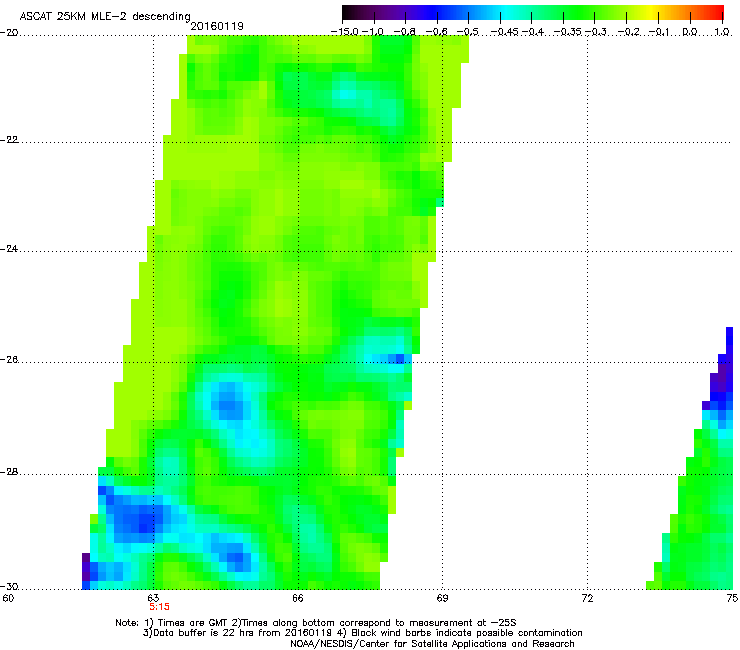This screenshot has height=650, width=740.
Task: Click the latitude label -22
Action: 9,140
